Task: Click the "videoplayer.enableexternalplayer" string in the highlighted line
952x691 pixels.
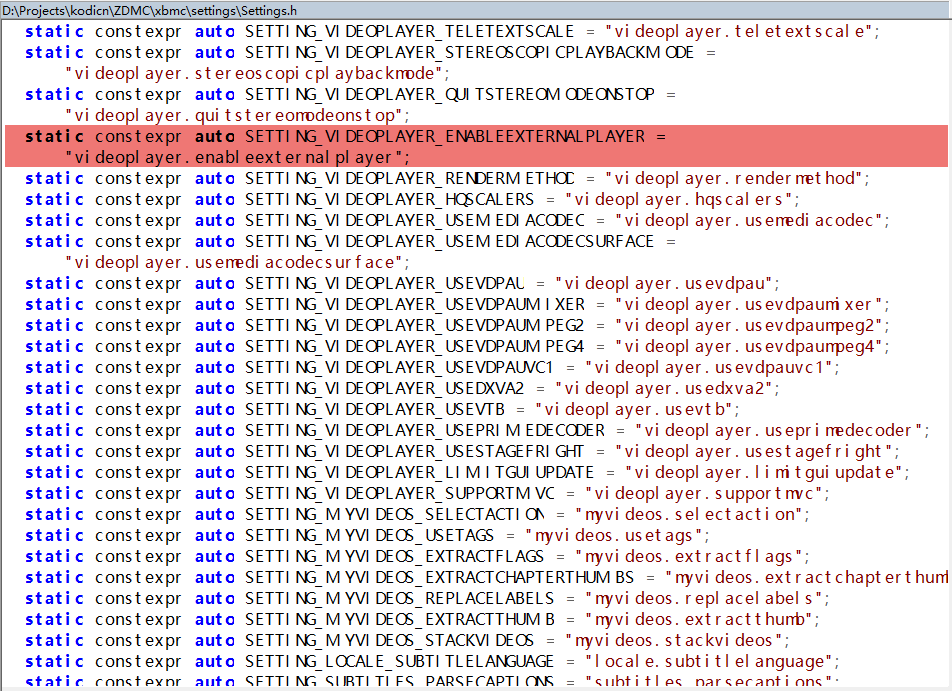Action: tap(238, 157)
